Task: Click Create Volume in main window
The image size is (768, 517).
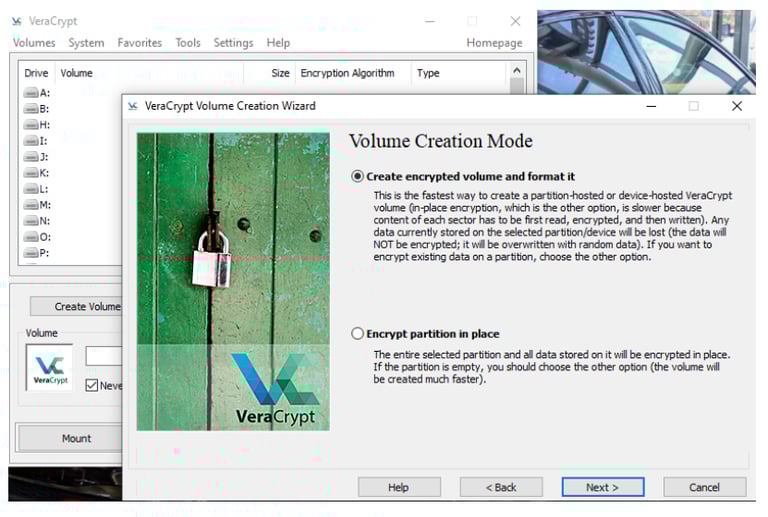Action: (x=76, y=306)
